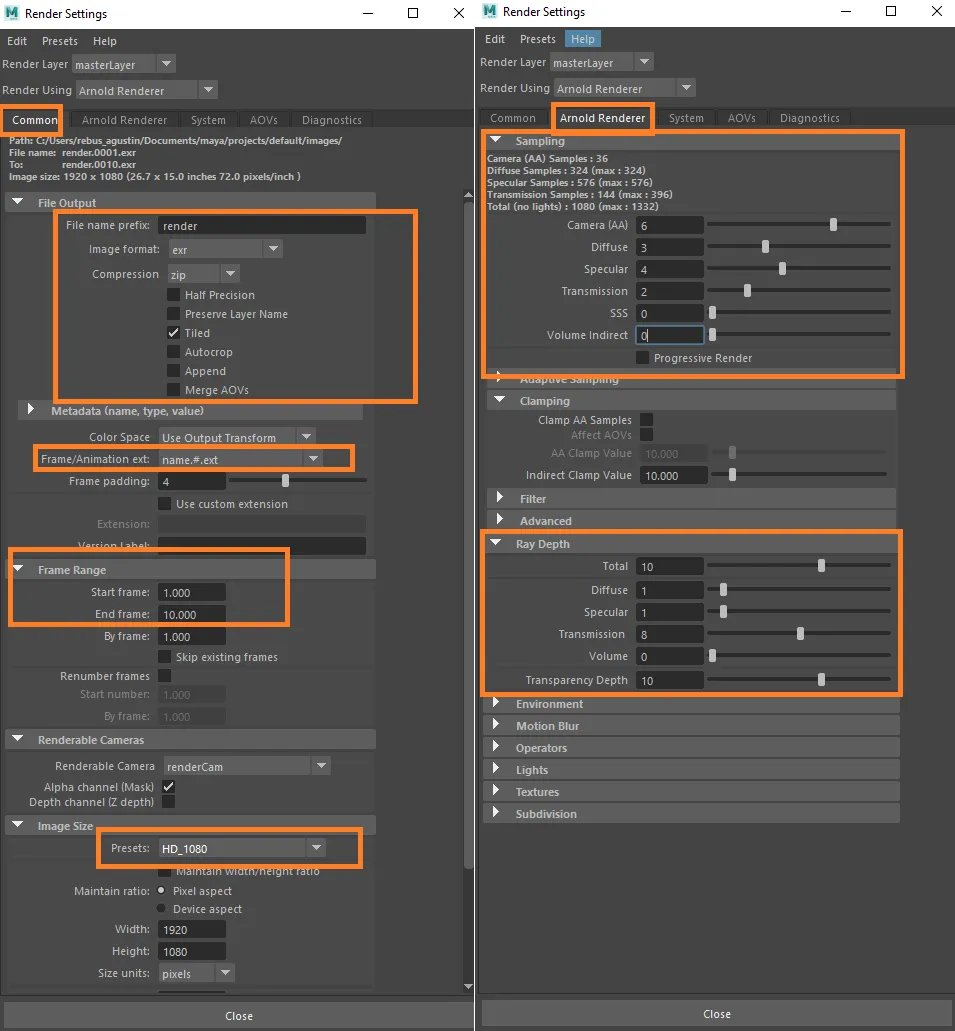Toggle the Merge AOVs checkbox
The image size is (955, 1031).
pyautogui.click(x=174, y=390)
